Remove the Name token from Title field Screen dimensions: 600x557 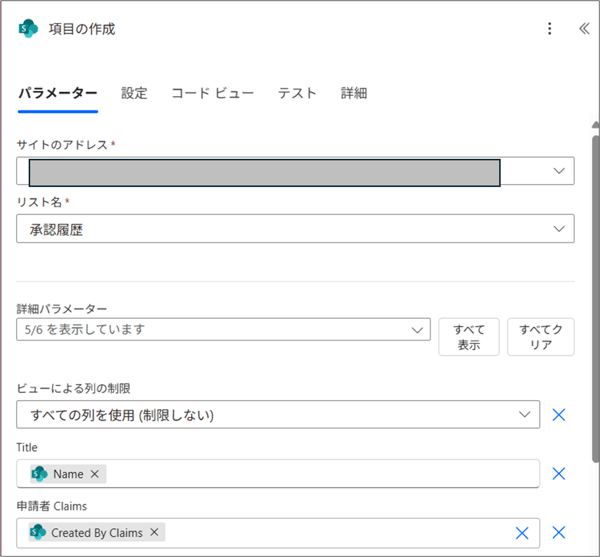click(95, 474)
